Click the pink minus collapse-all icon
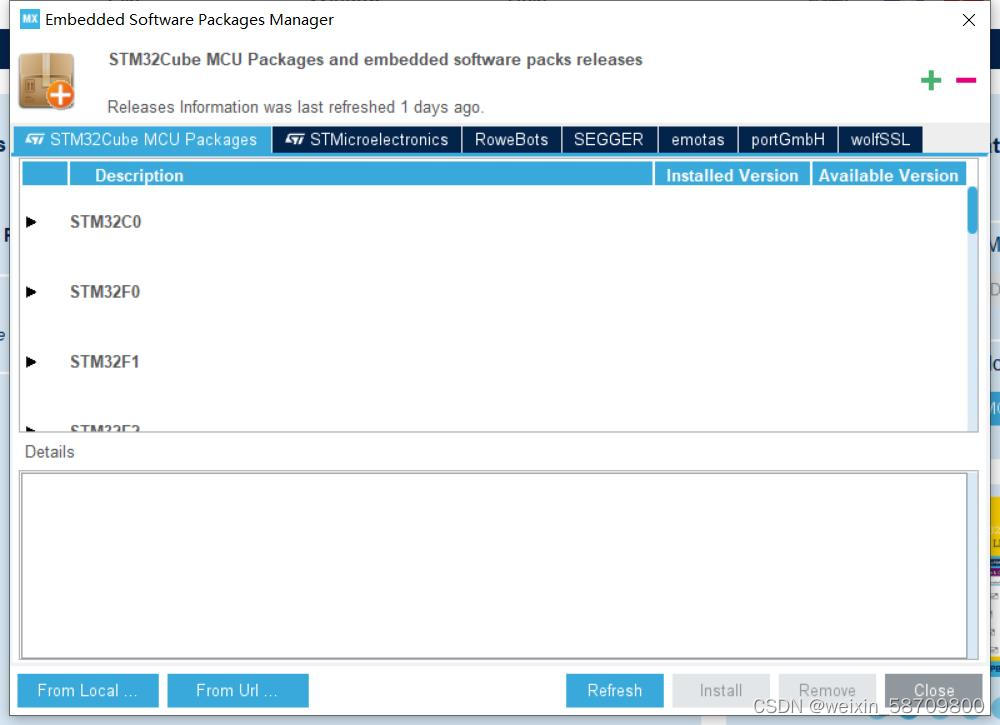The height and width of the screenshot is (725, 1000). 966,80
